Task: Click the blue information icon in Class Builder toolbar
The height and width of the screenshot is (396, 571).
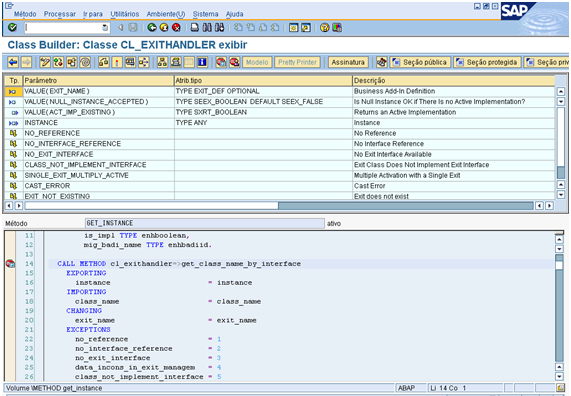Action: click(202, 62)
